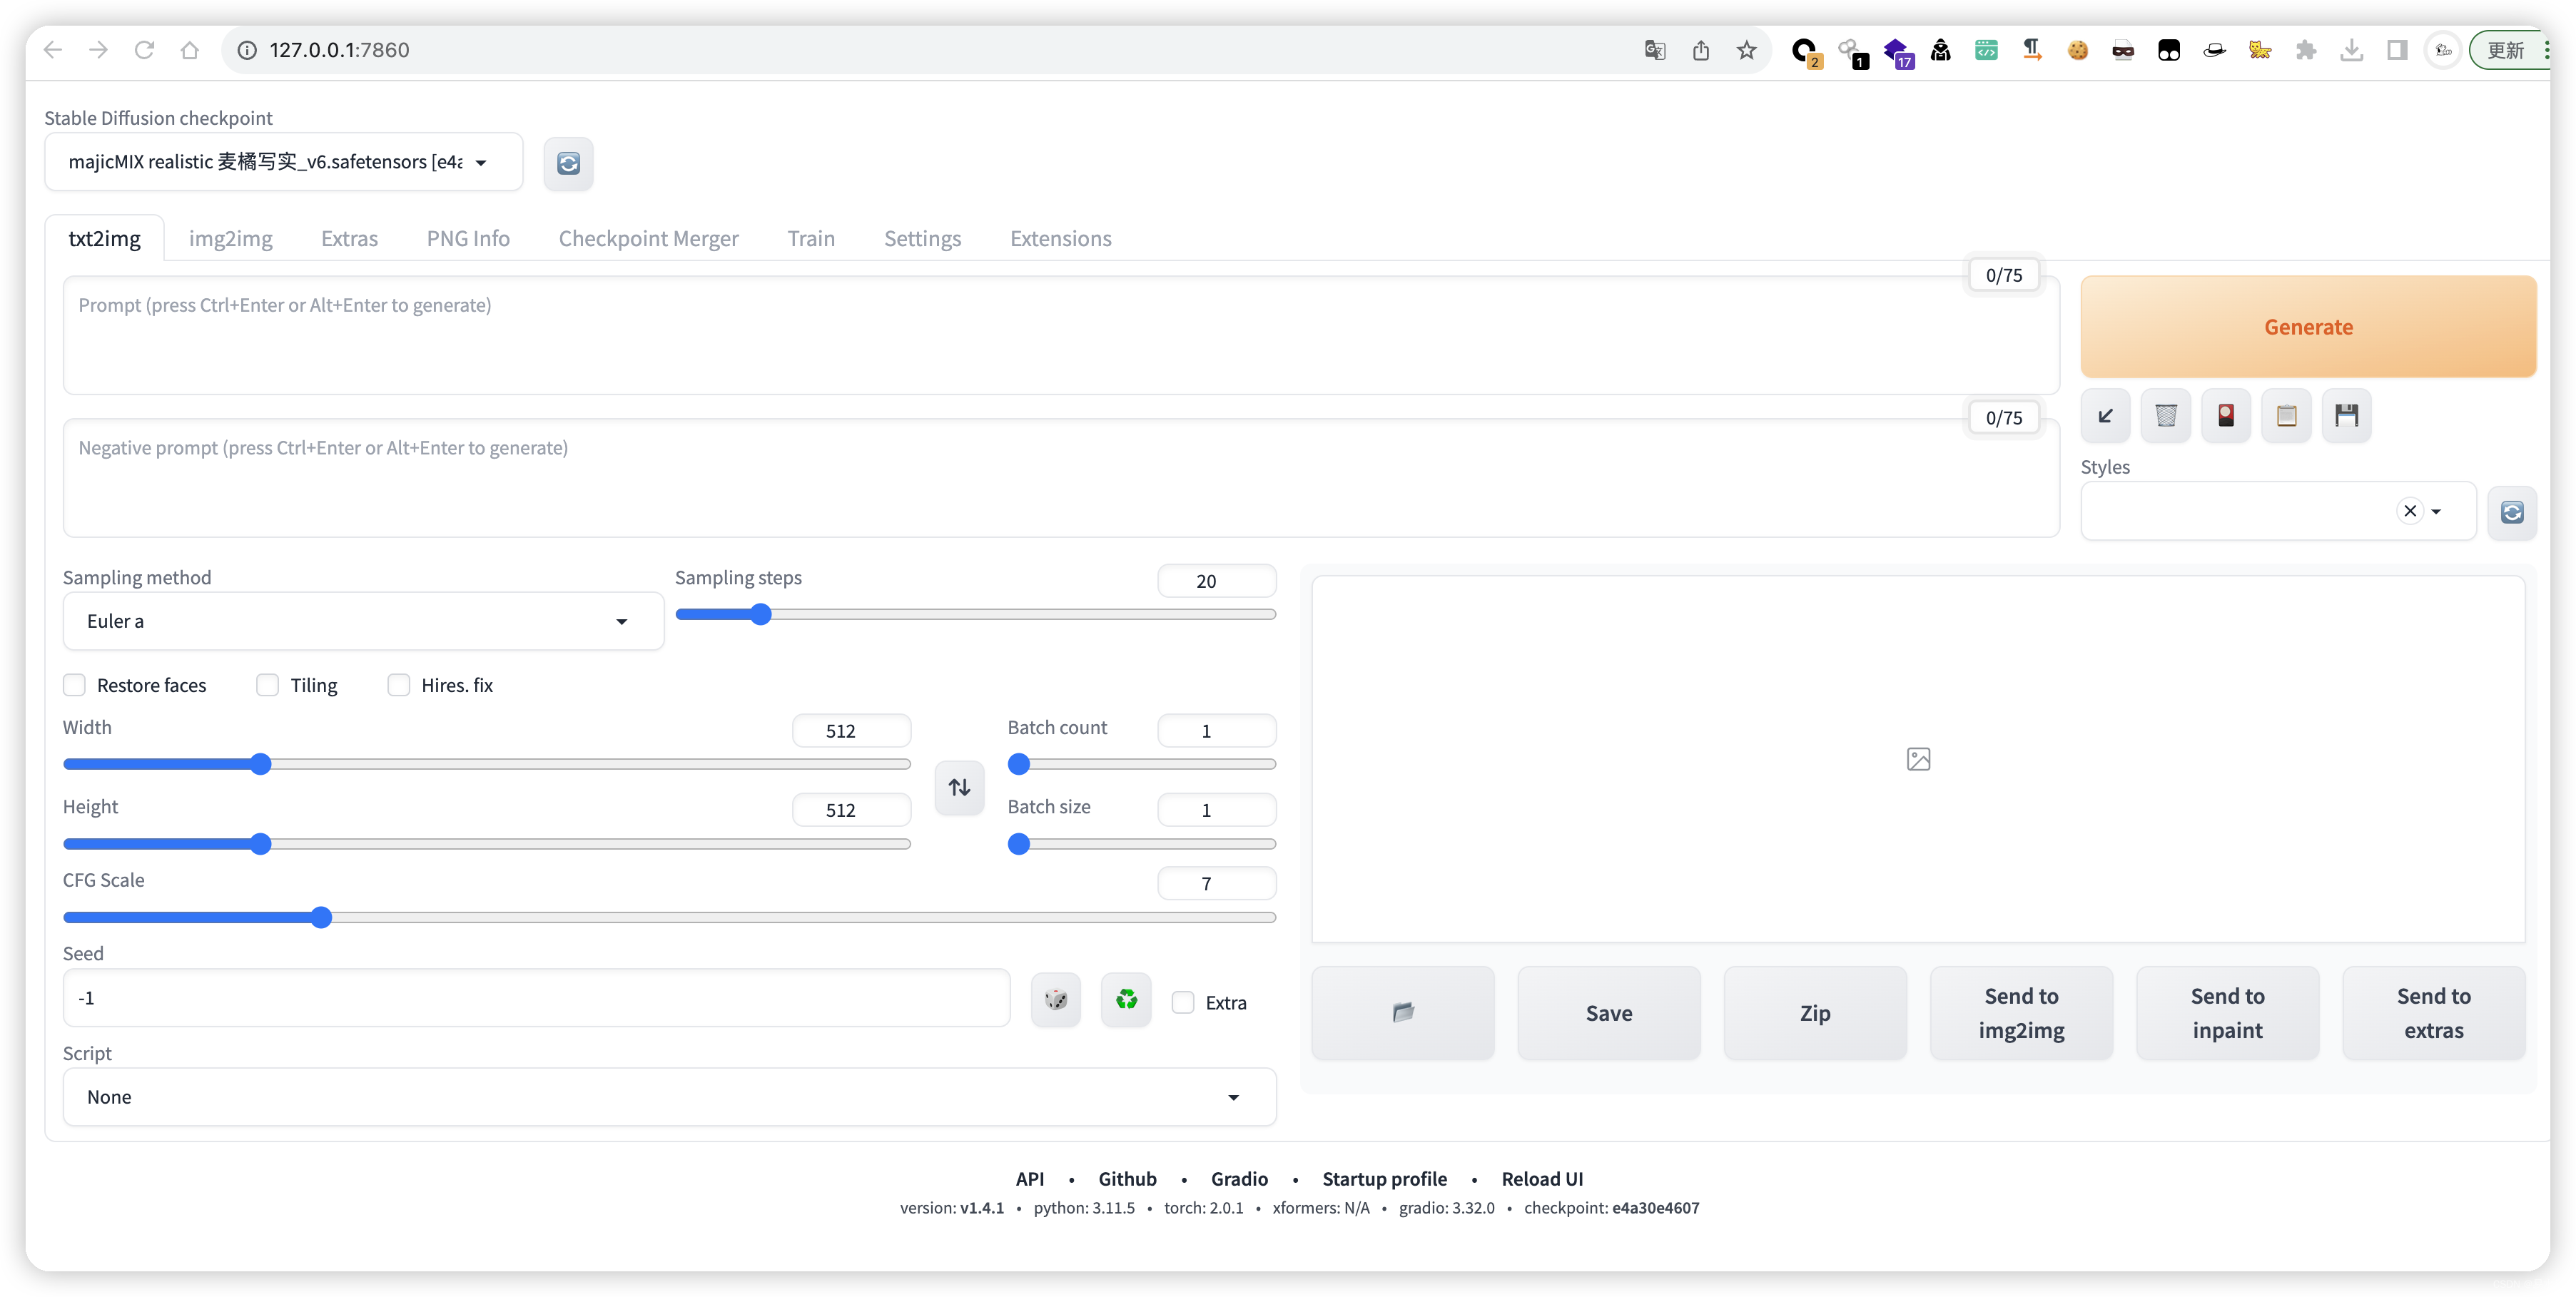Click the floppy disk save style icon
The height and width of the screenshot is (1297, 2576).
(x=2346, y=415)
